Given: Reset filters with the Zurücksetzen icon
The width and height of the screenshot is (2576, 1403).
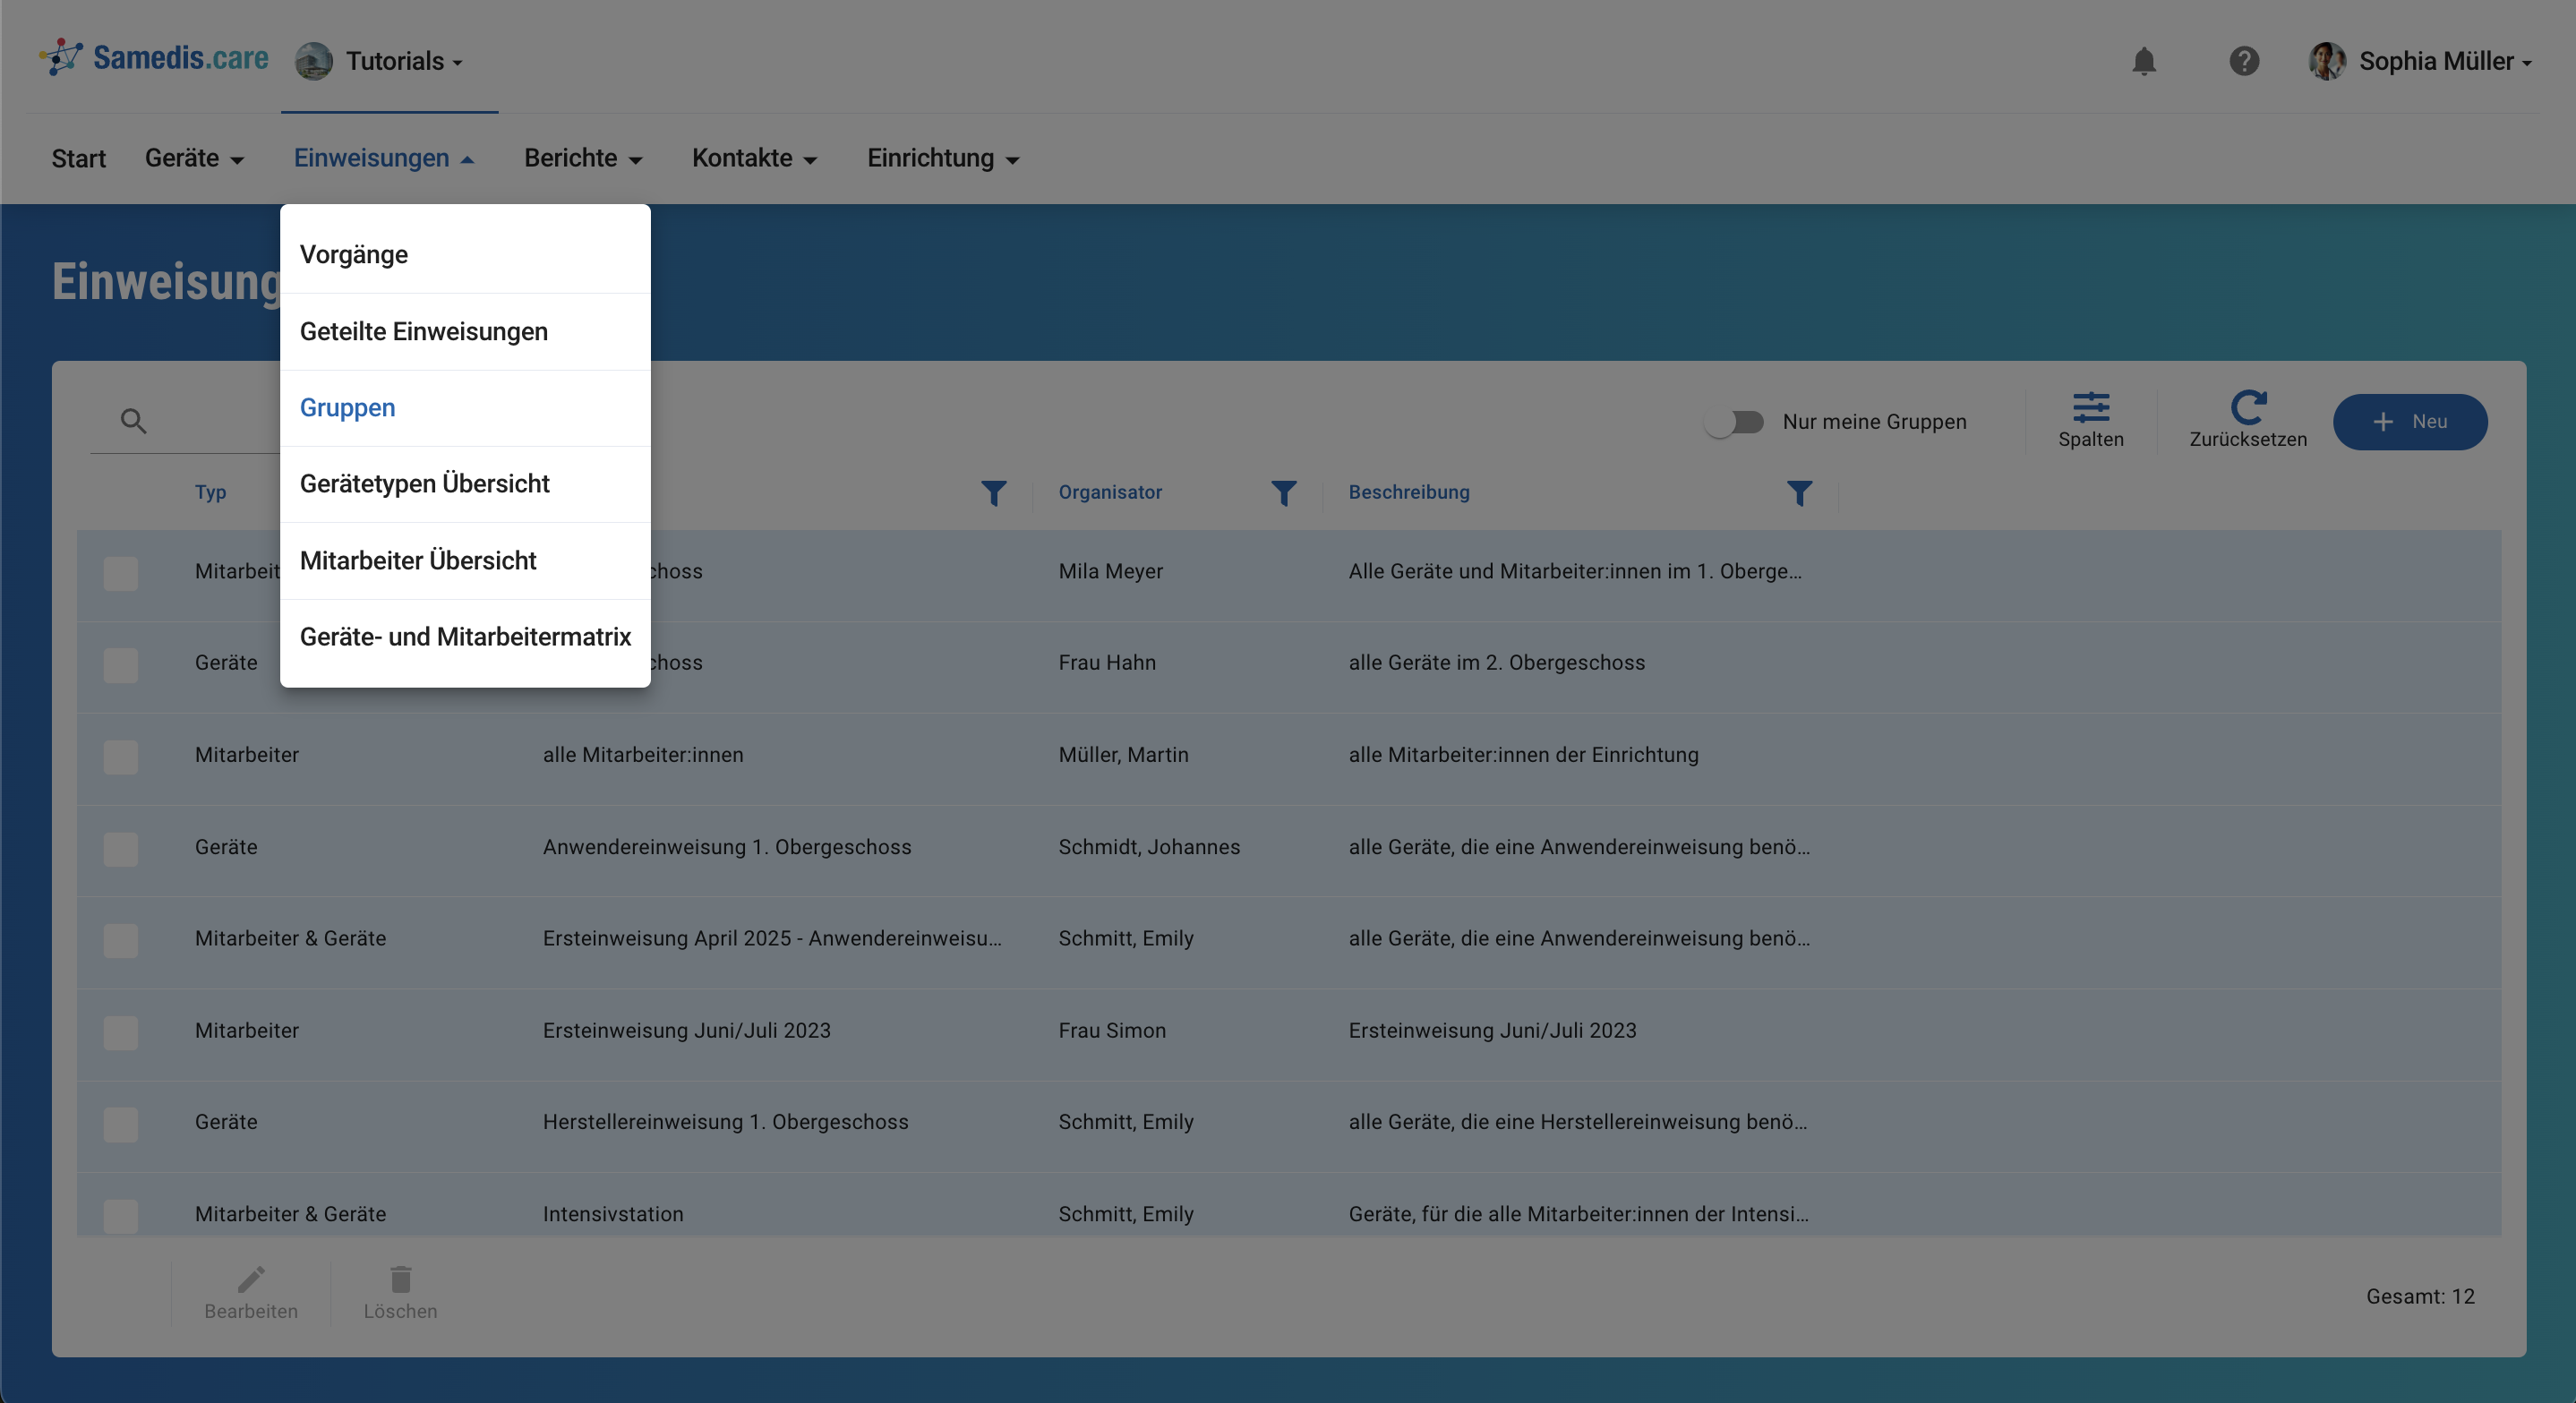Looking at the screenshot, I should click(x=2247, y=407).
